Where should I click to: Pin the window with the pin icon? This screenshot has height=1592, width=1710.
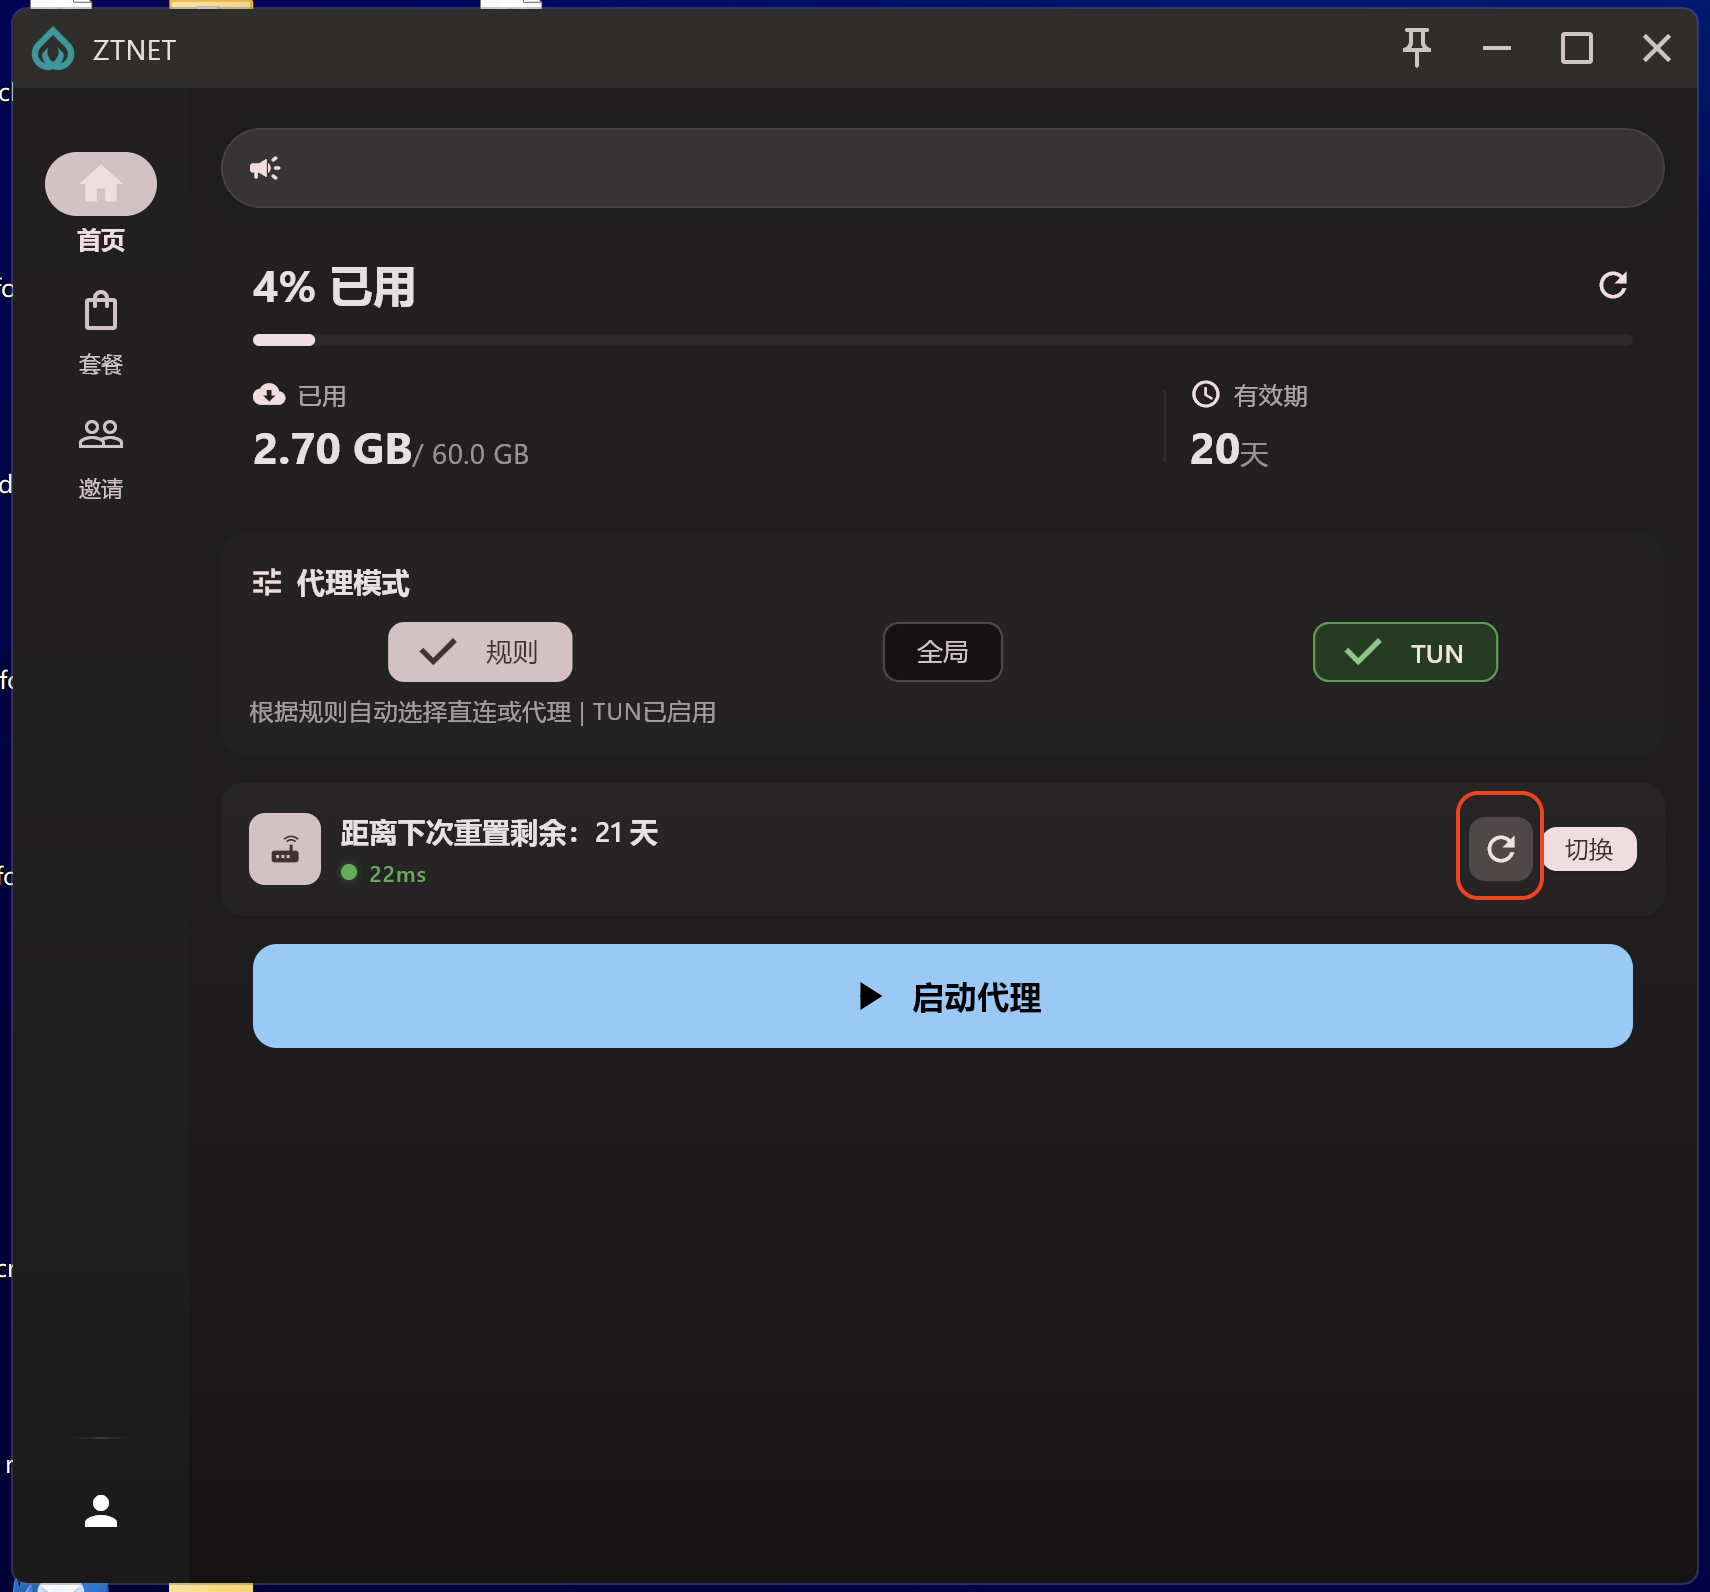click(1416, 48)
